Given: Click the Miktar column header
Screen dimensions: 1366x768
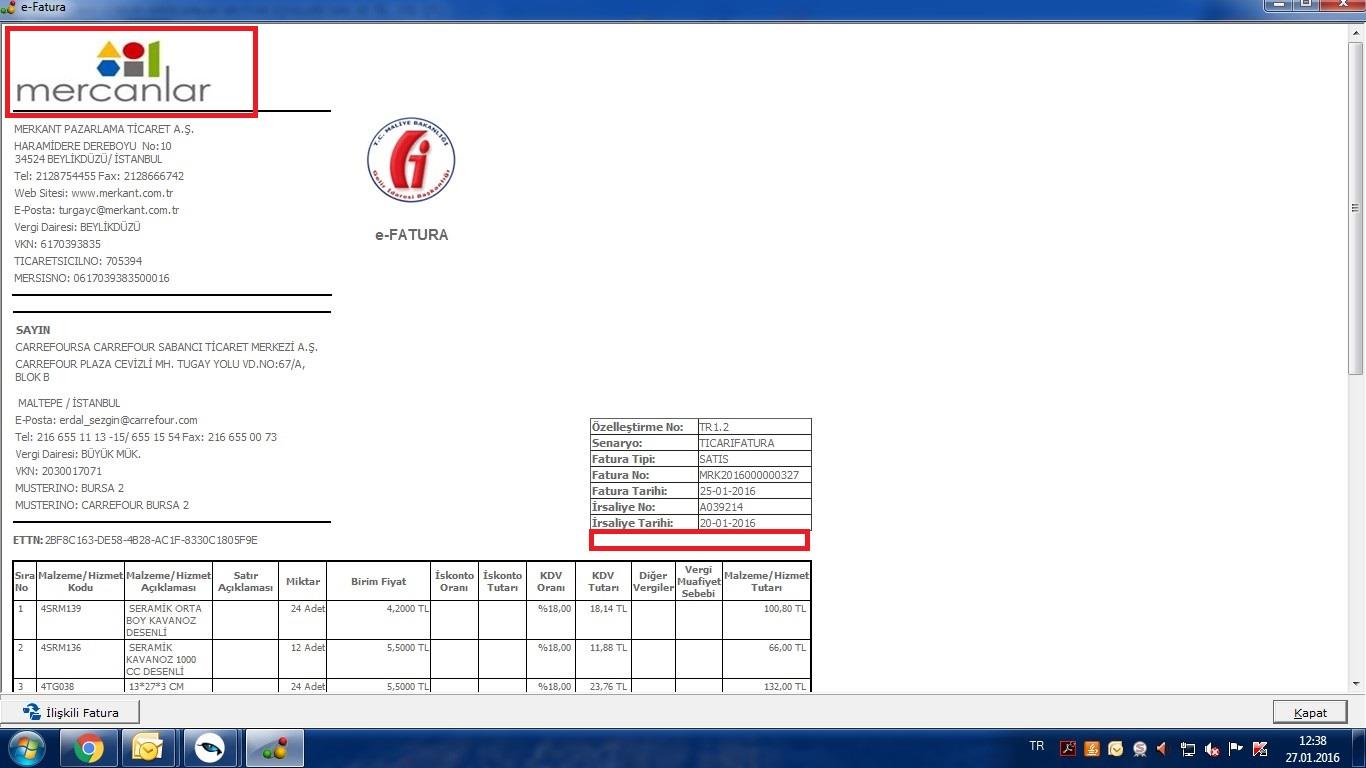Looking at the screenshot, I should click(x=303, y=581).
